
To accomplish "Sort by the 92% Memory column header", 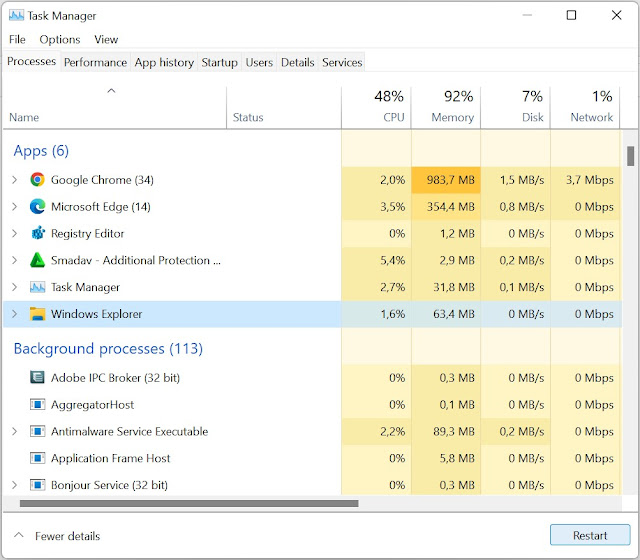I will pyautogui.click(x=446, y=108).
